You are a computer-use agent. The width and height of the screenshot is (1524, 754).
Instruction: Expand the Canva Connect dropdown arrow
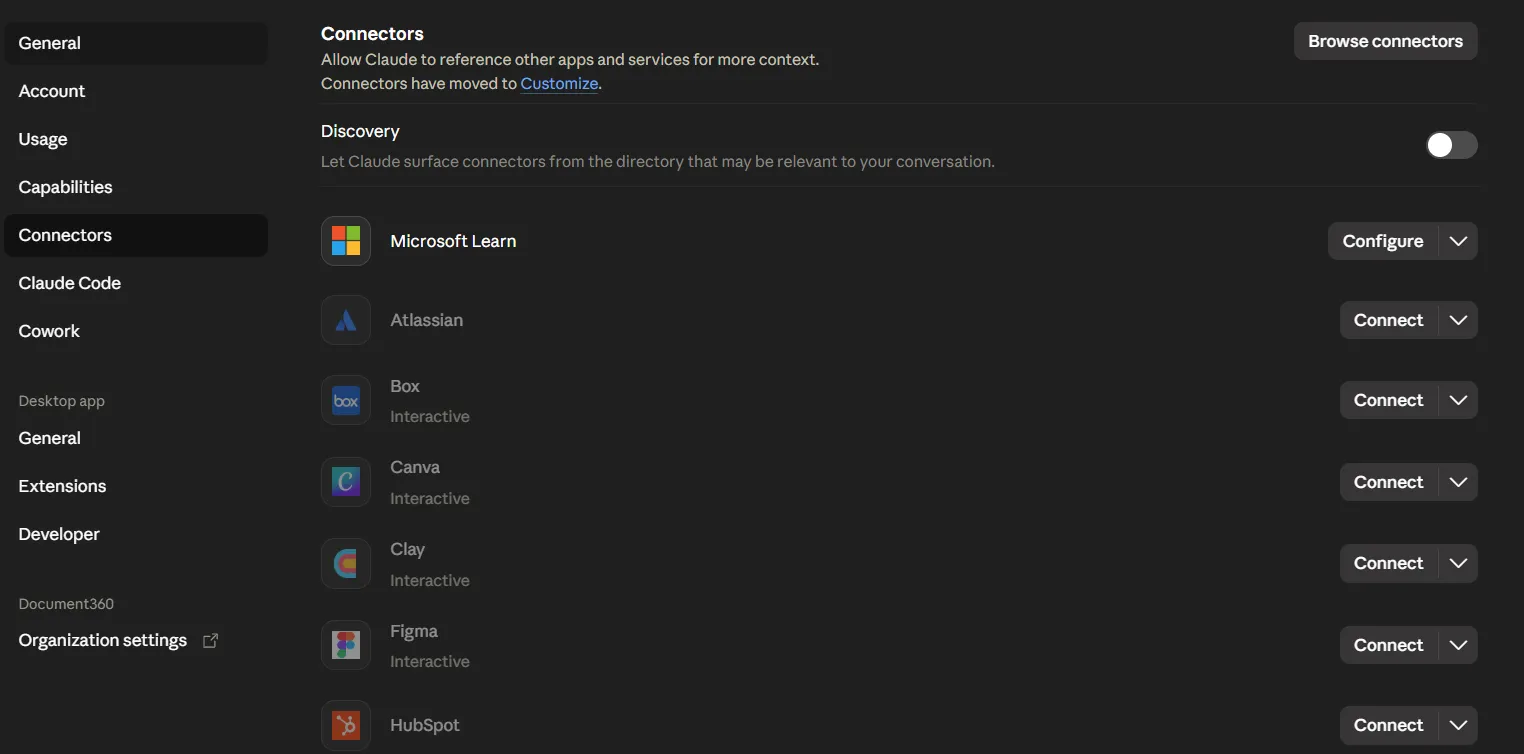(x=1458, y=482)
